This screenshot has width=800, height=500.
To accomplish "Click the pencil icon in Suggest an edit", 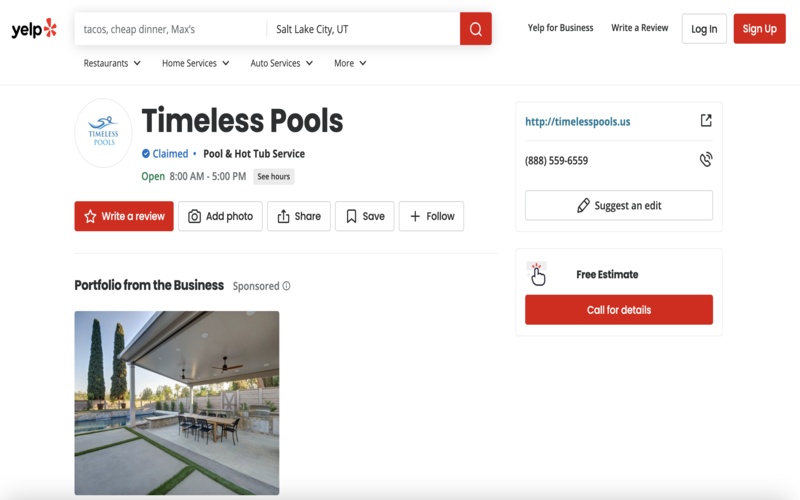I will (x=583, y=205).
